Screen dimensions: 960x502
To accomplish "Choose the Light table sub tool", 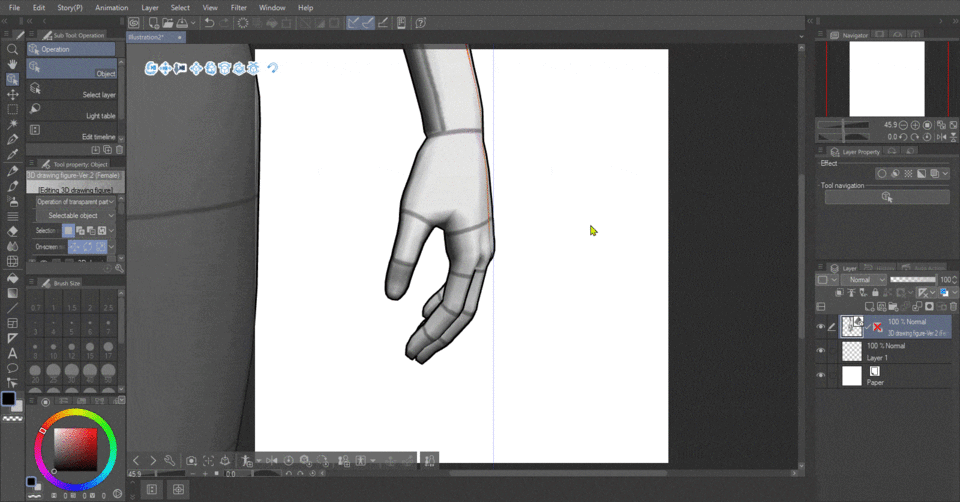I will pos(72,111).
